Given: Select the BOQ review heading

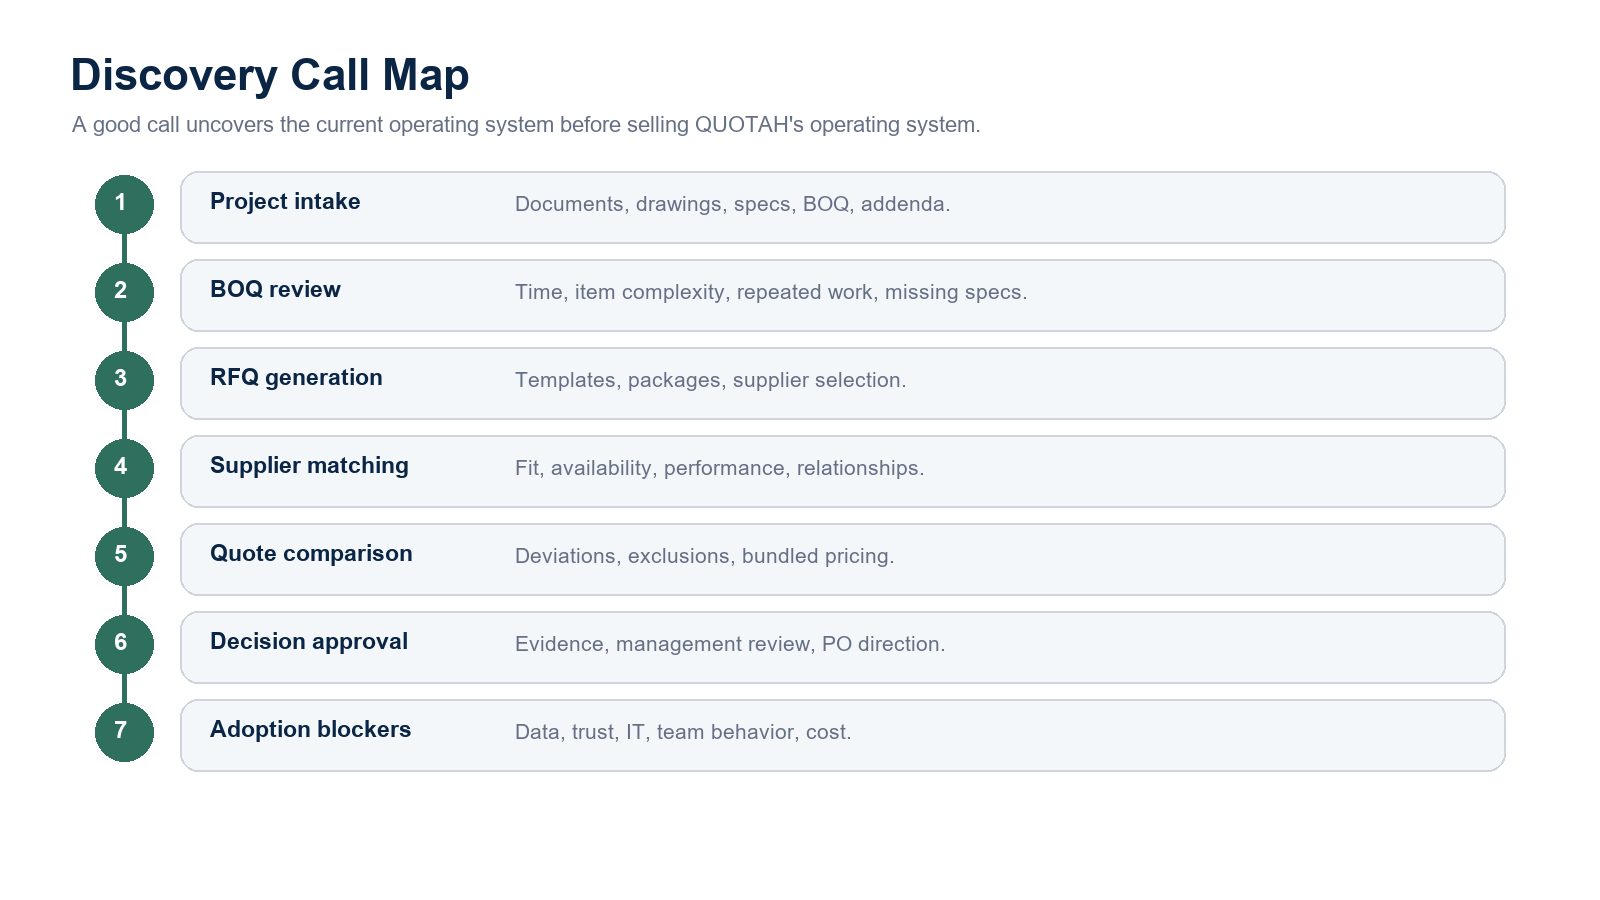Looking at the screenshot, I should point(275,290).
